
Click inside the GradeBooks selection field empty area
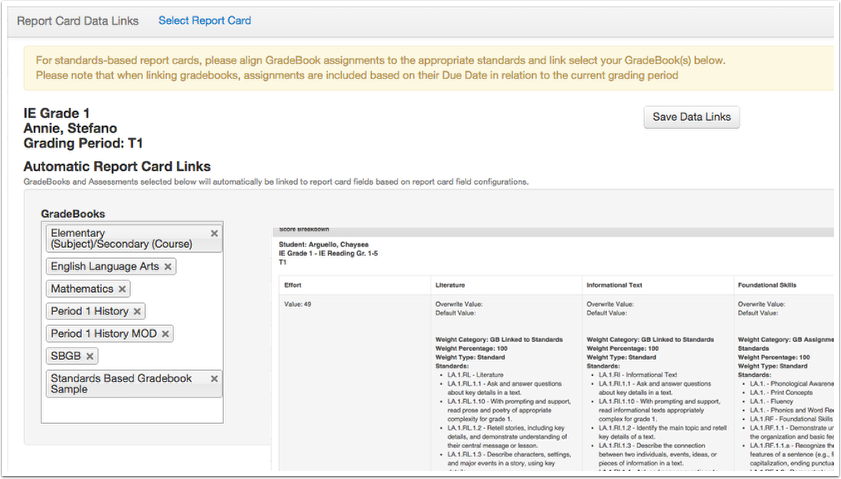pos(132,411)
